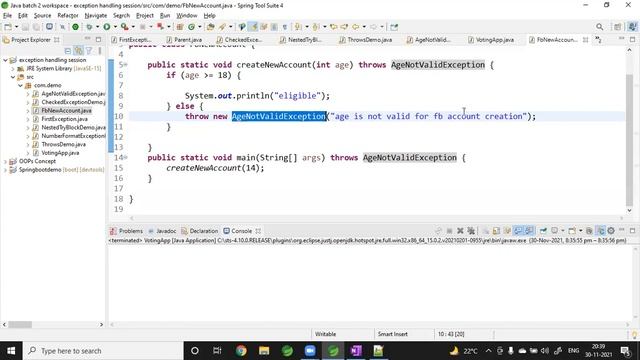The width and height of the screenshot is (640, 360).
Task: Click the Back navigation arrow in toolbar
Action: 356,27
